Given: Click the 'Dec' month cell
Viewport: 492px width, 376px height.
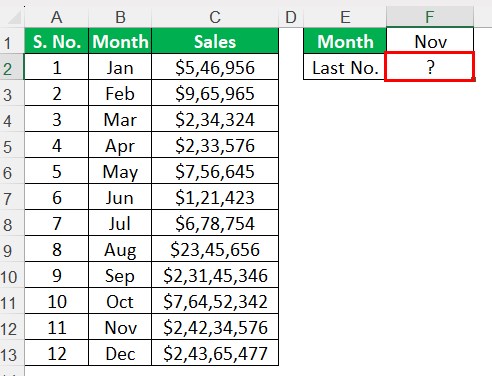Looking at the screenshot, I should 120,353.
